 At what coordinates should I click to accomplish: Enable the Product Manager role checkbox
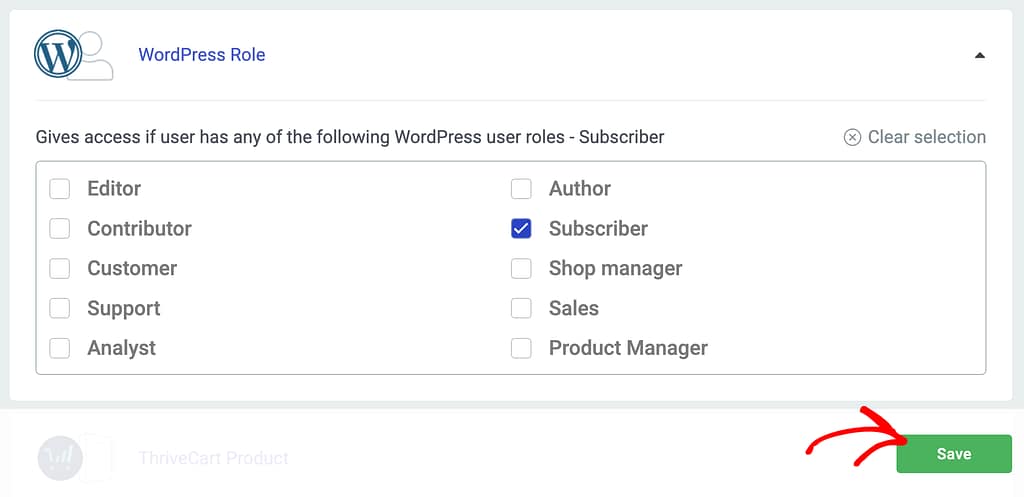click(521, 348)
